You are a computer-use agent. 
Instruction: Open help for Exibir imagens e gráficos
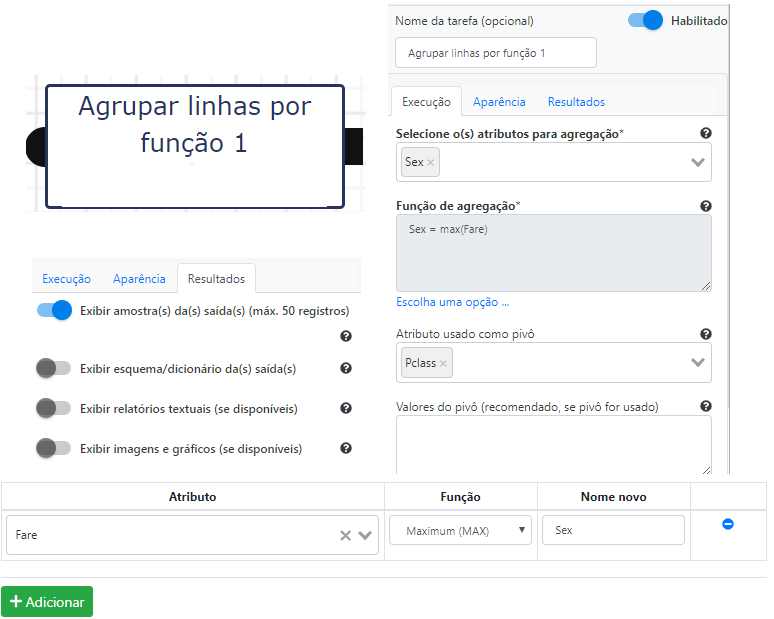tap(346, 448)
